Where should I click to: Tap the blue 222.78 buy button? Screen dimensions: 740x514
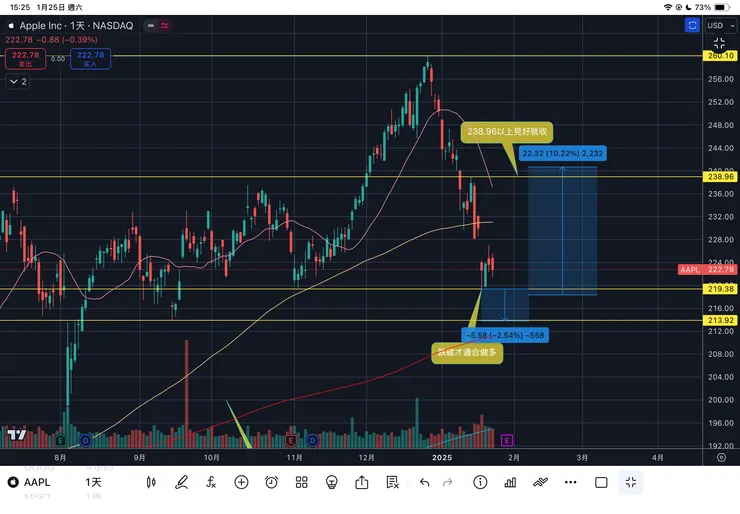coord(91,59)
